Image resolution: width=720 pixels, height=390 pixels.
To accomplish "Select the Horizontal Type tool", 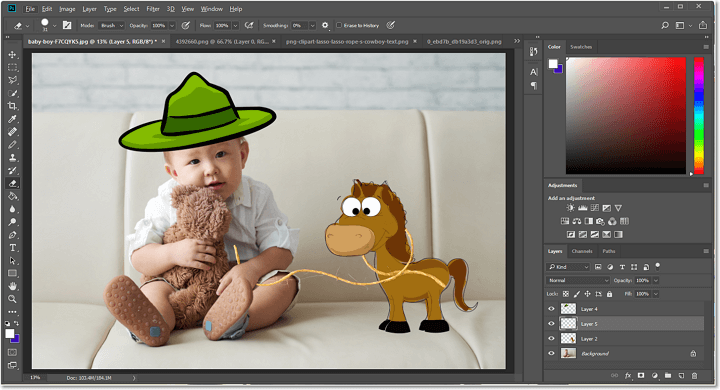I will pyautogui.click(x=12, y=248).
